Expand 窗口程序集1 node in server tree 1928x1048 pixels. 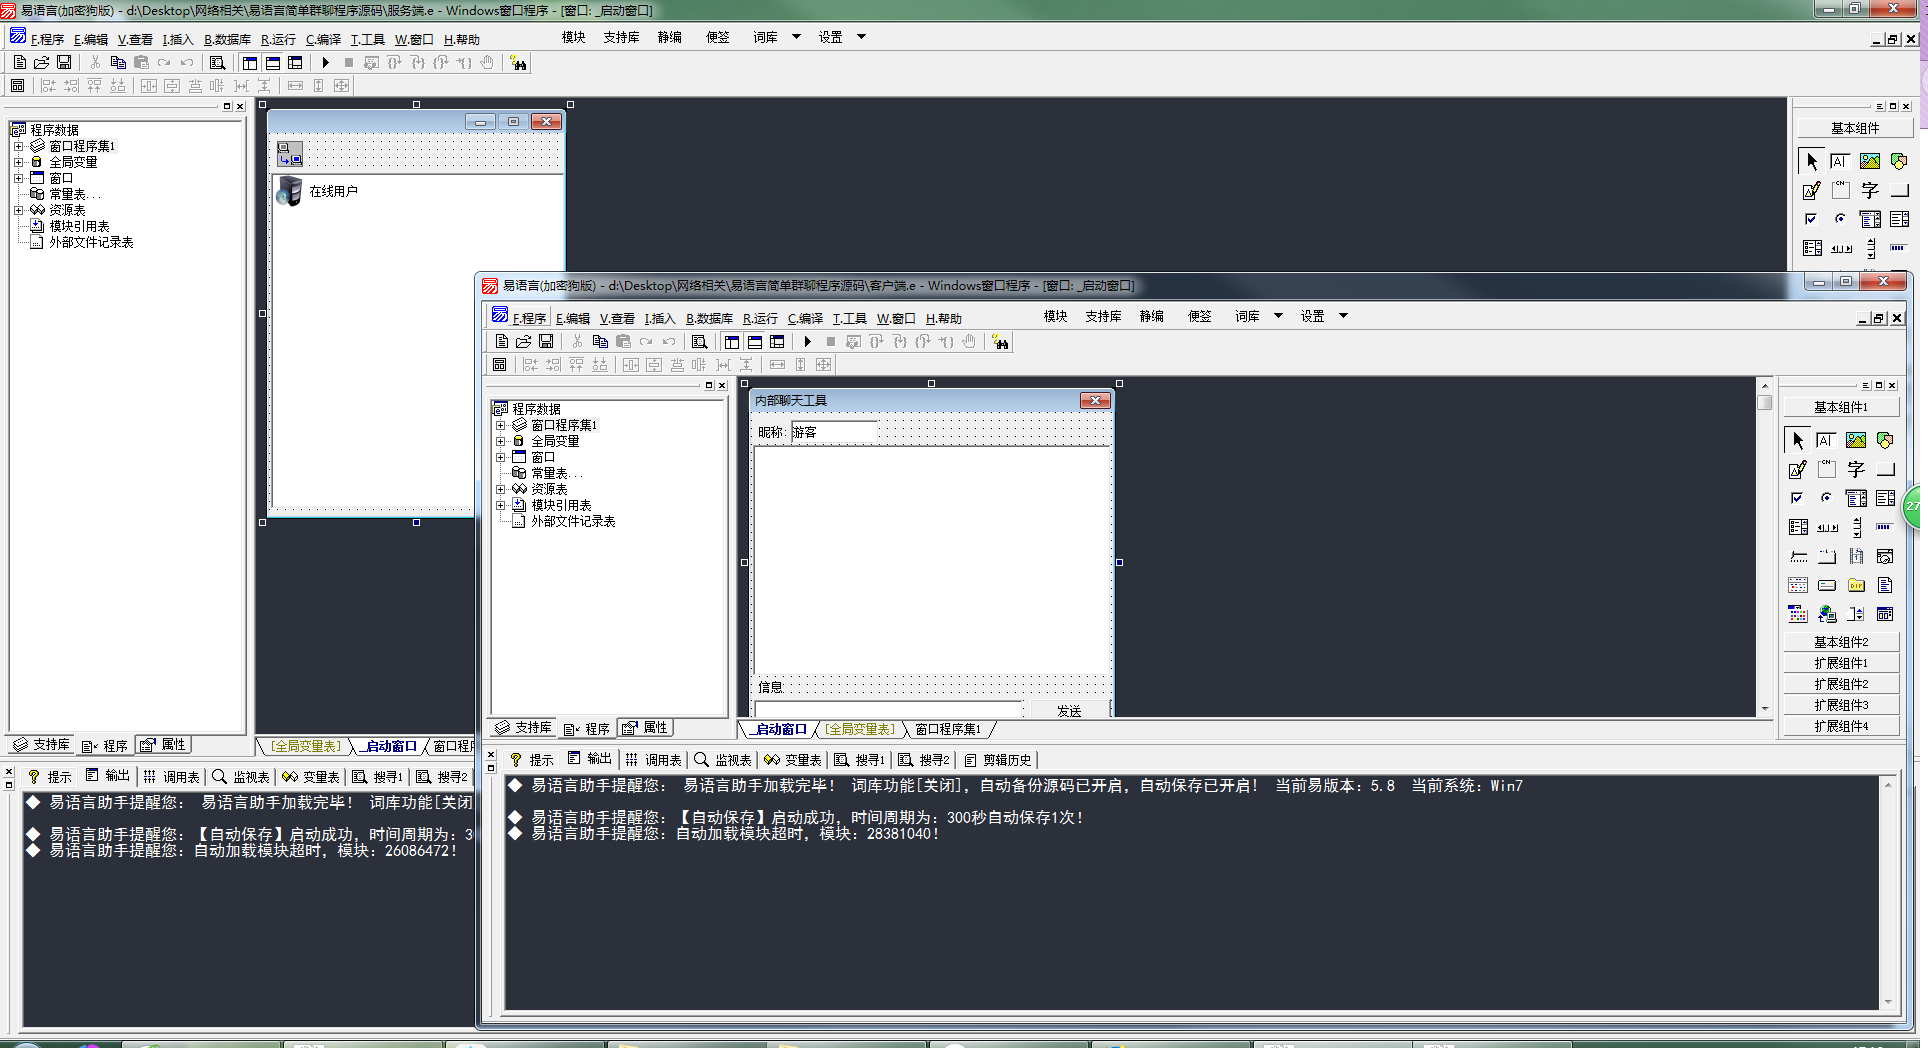18,146
